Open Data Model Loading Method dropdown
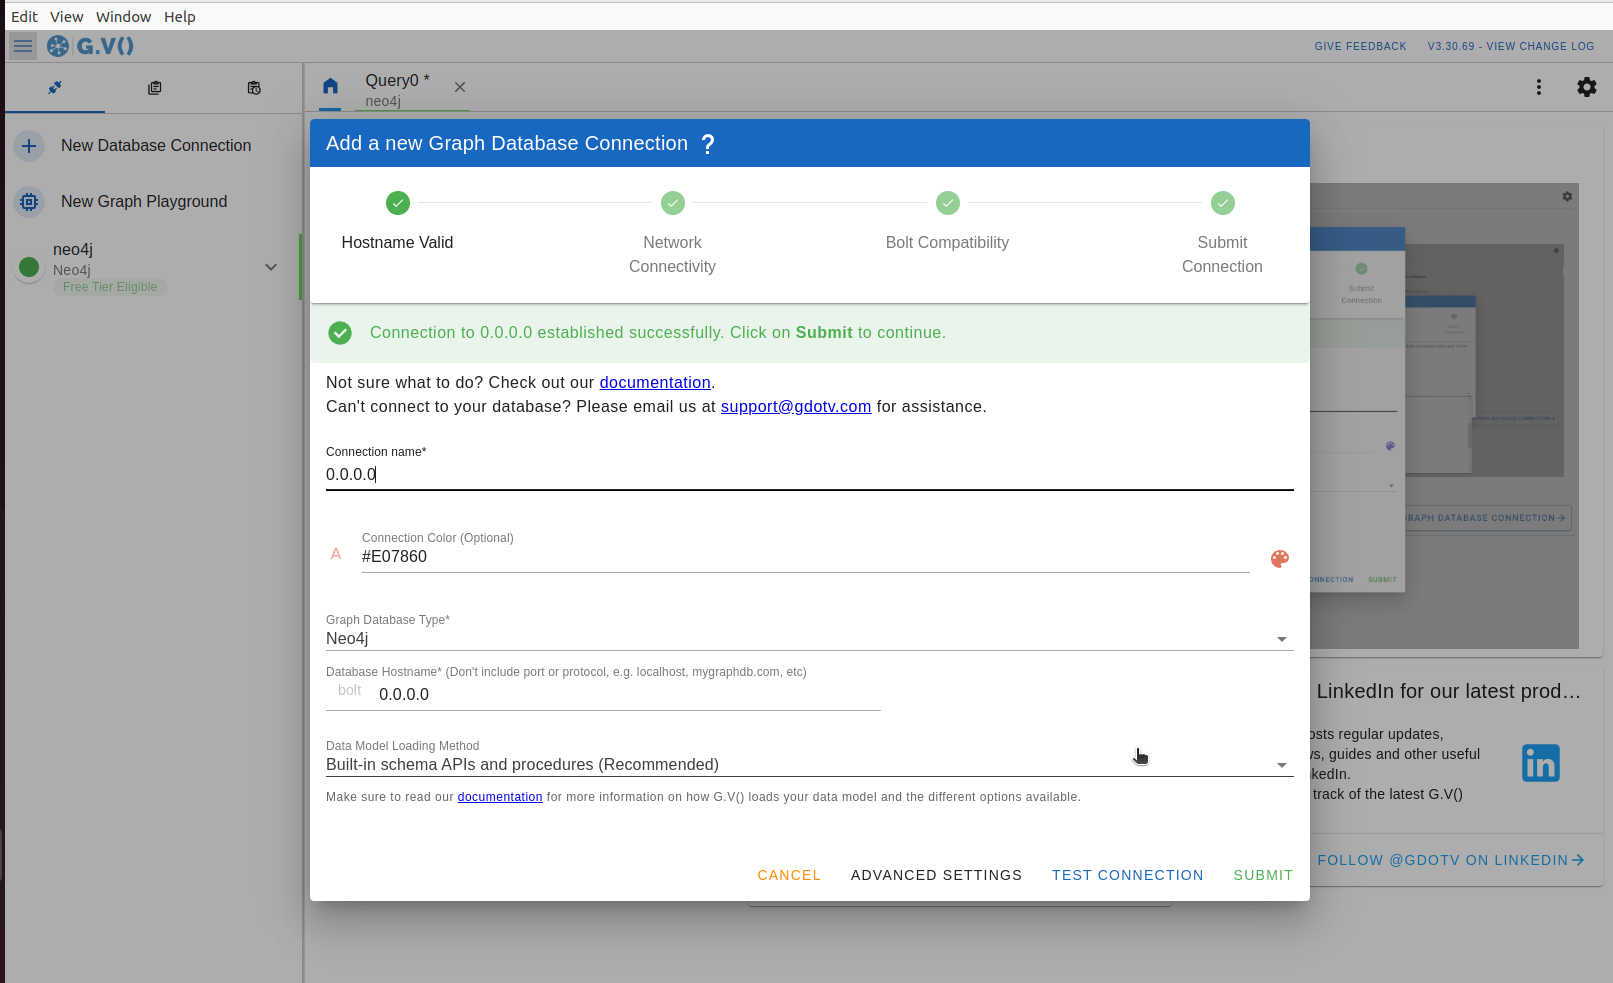The width and height of the screenshot is (1613, 983). tap(810, 765)
